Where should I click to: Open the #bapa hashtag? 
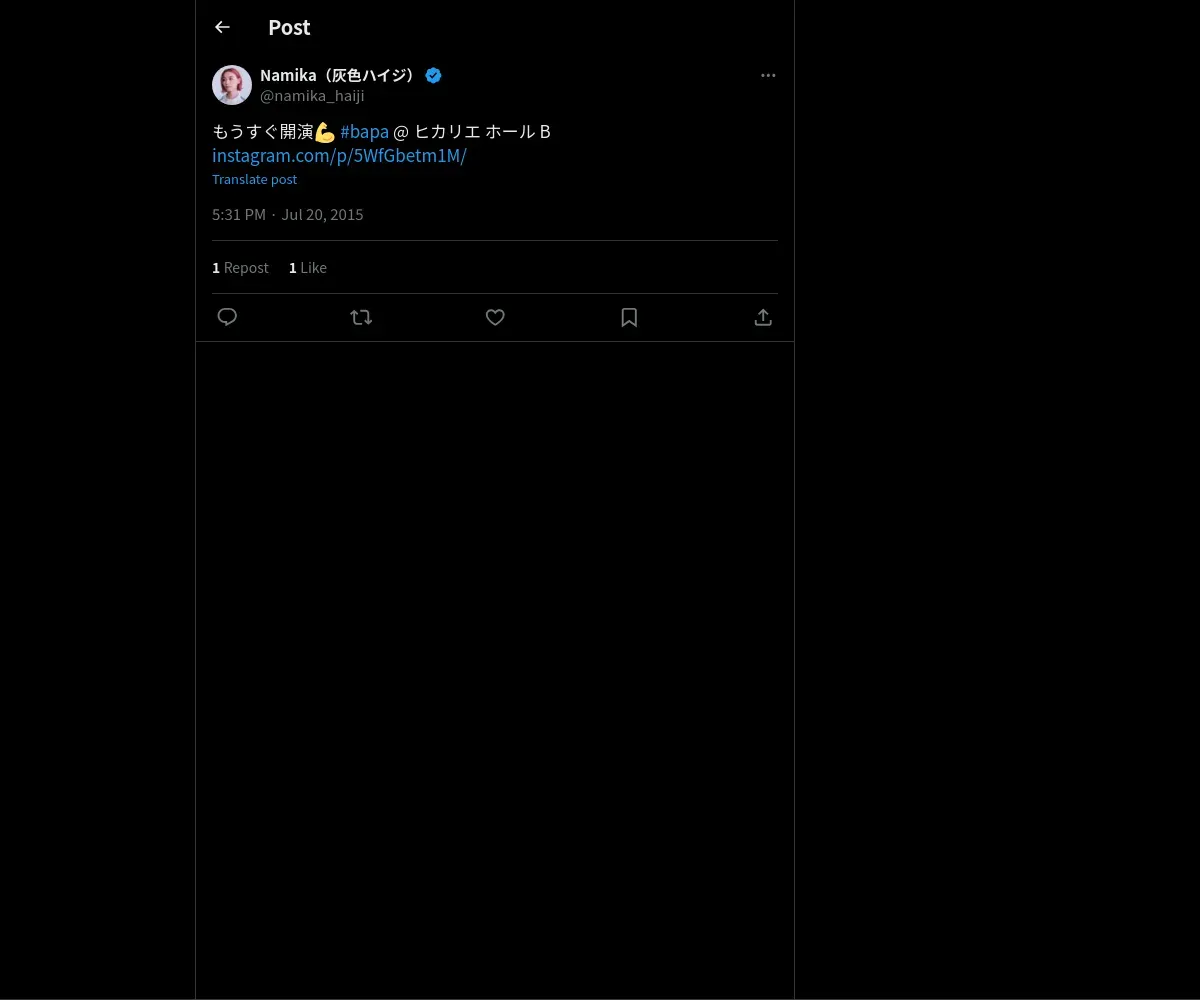click(364, 132)
